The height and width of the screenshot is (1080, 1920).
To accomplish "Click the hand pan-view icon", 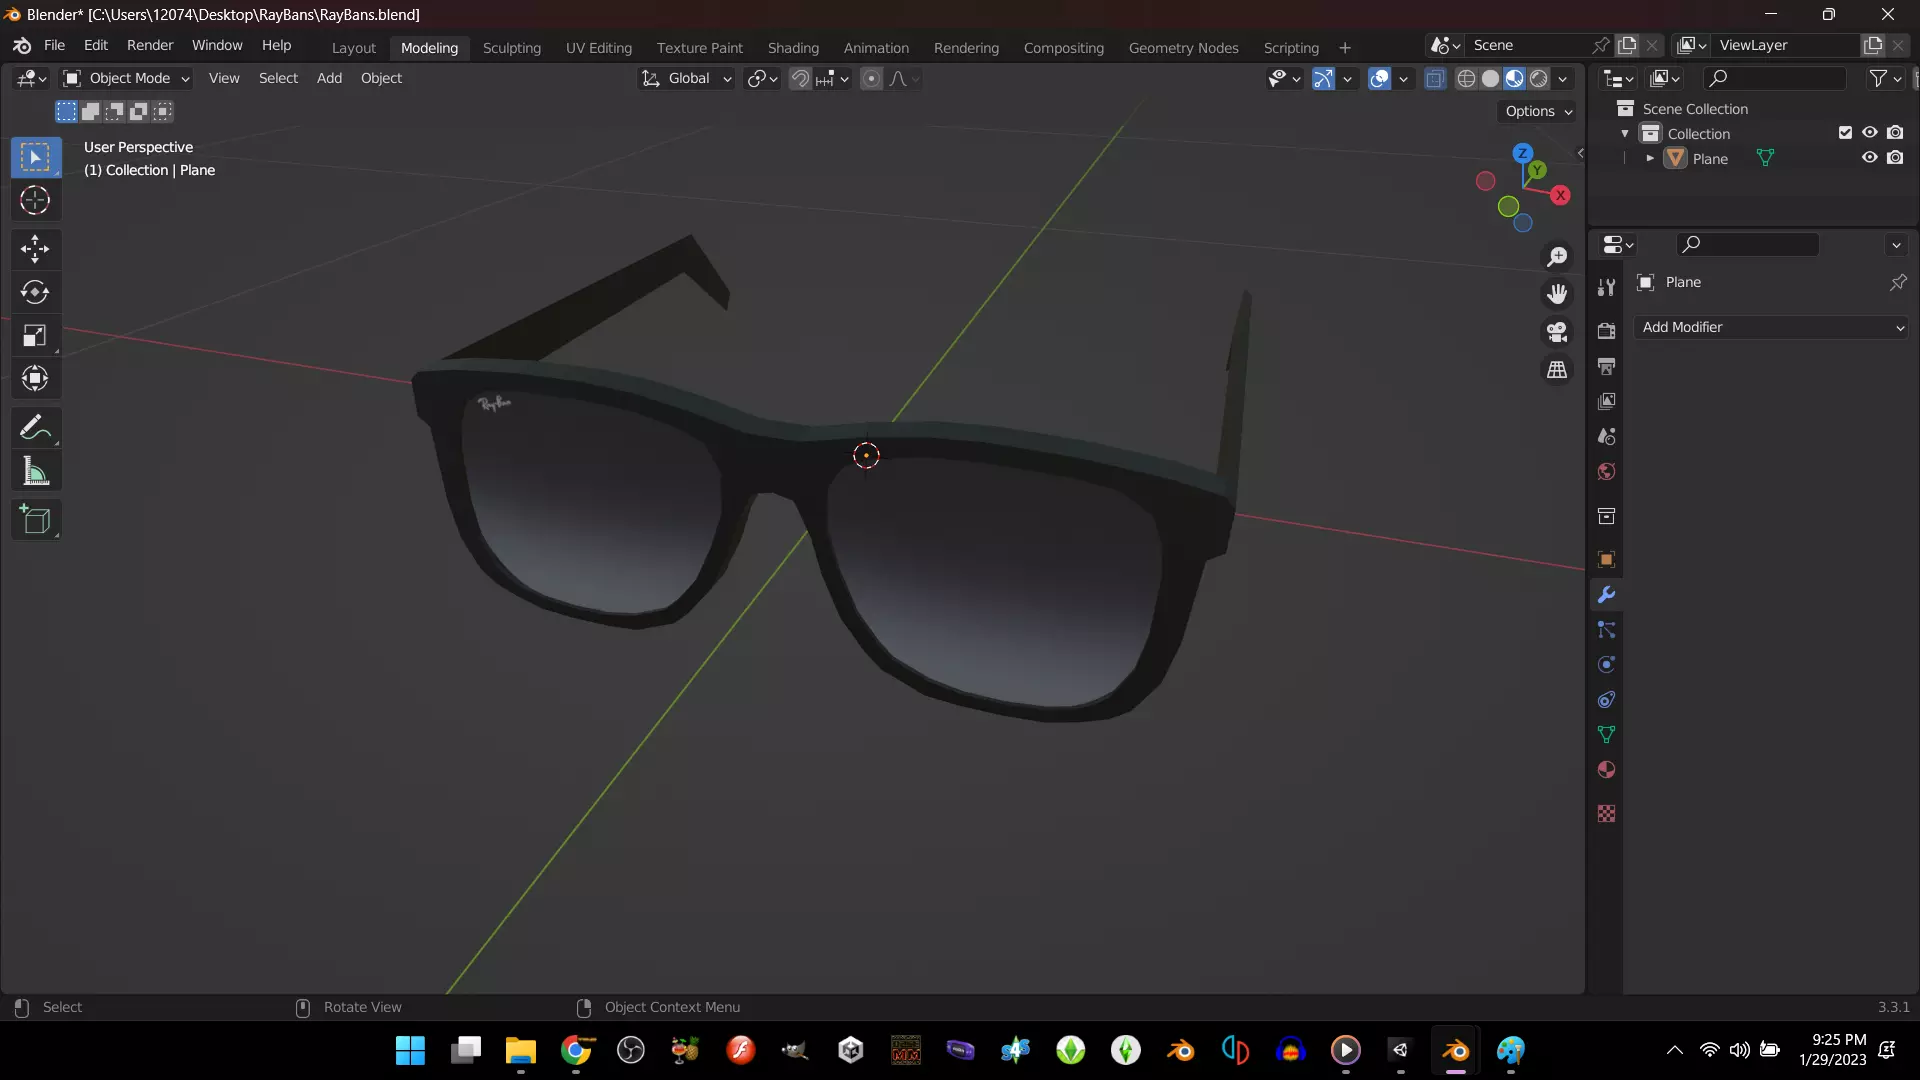I will [x=1557, y=294].
